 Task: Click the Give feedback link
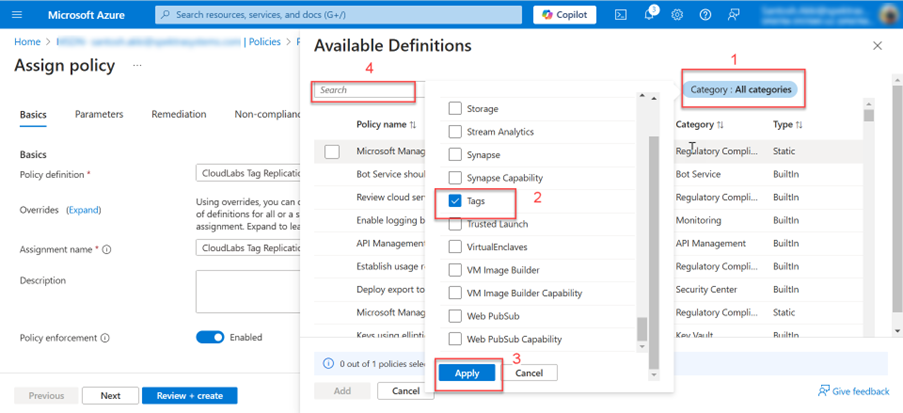(x=853, y=391)
